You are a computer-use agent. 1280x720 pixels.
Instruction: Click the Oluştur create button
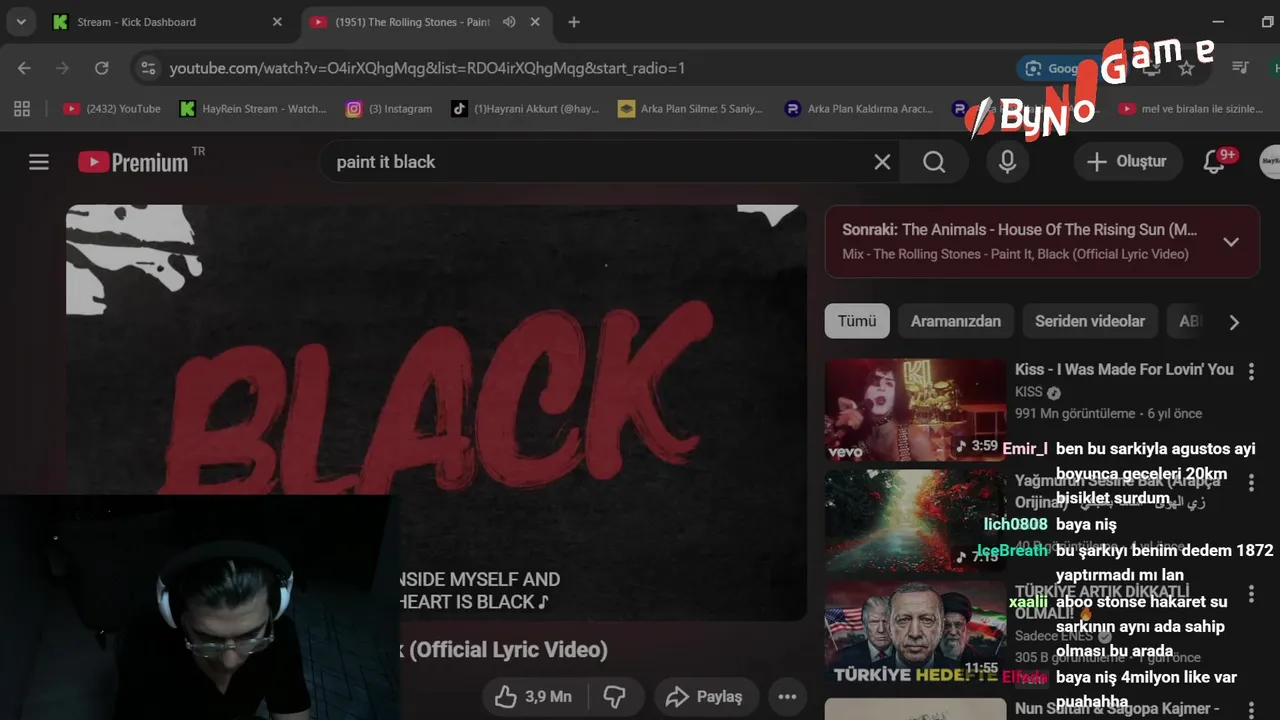[x=1128, y=162]
